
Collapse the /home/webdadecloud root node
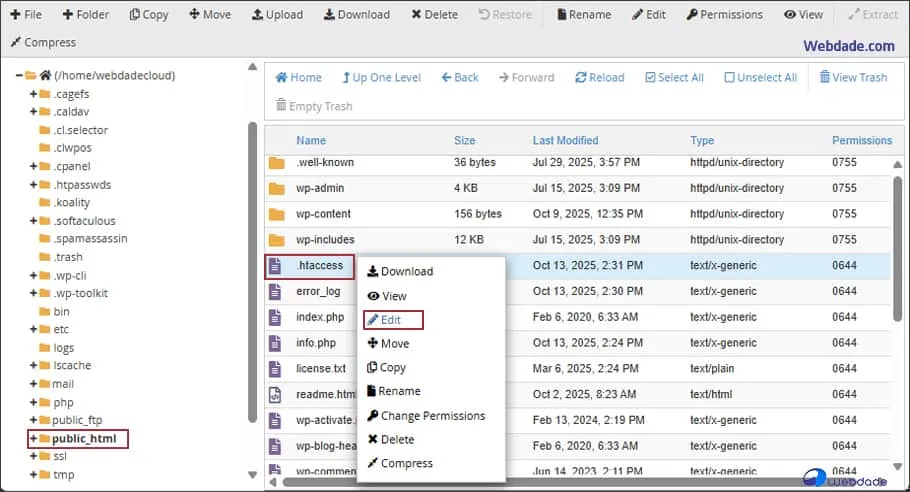[x=19, y=76]
